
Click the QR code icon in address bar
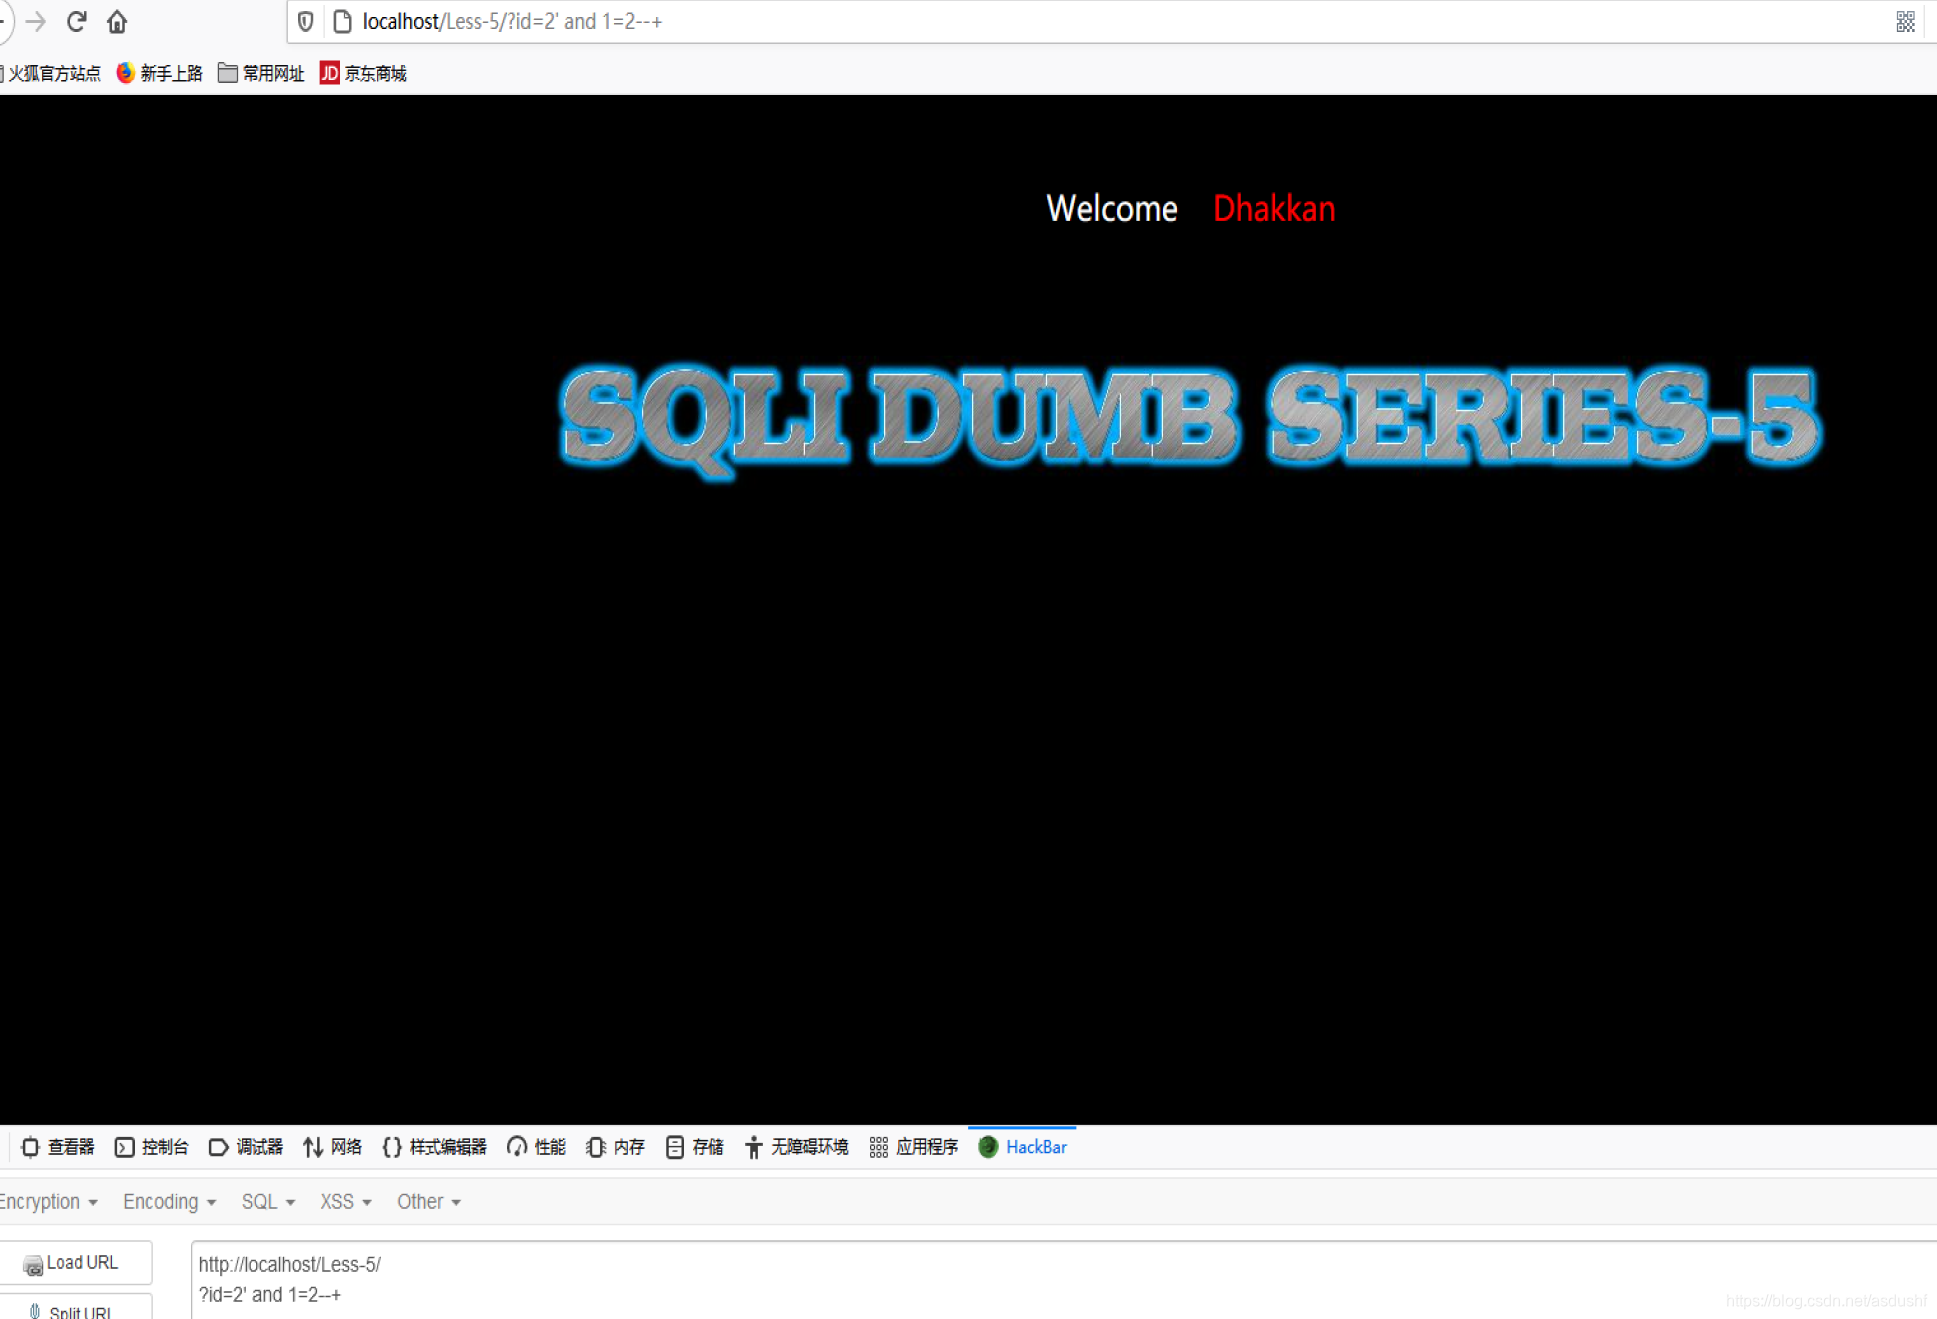(1905, 21)
